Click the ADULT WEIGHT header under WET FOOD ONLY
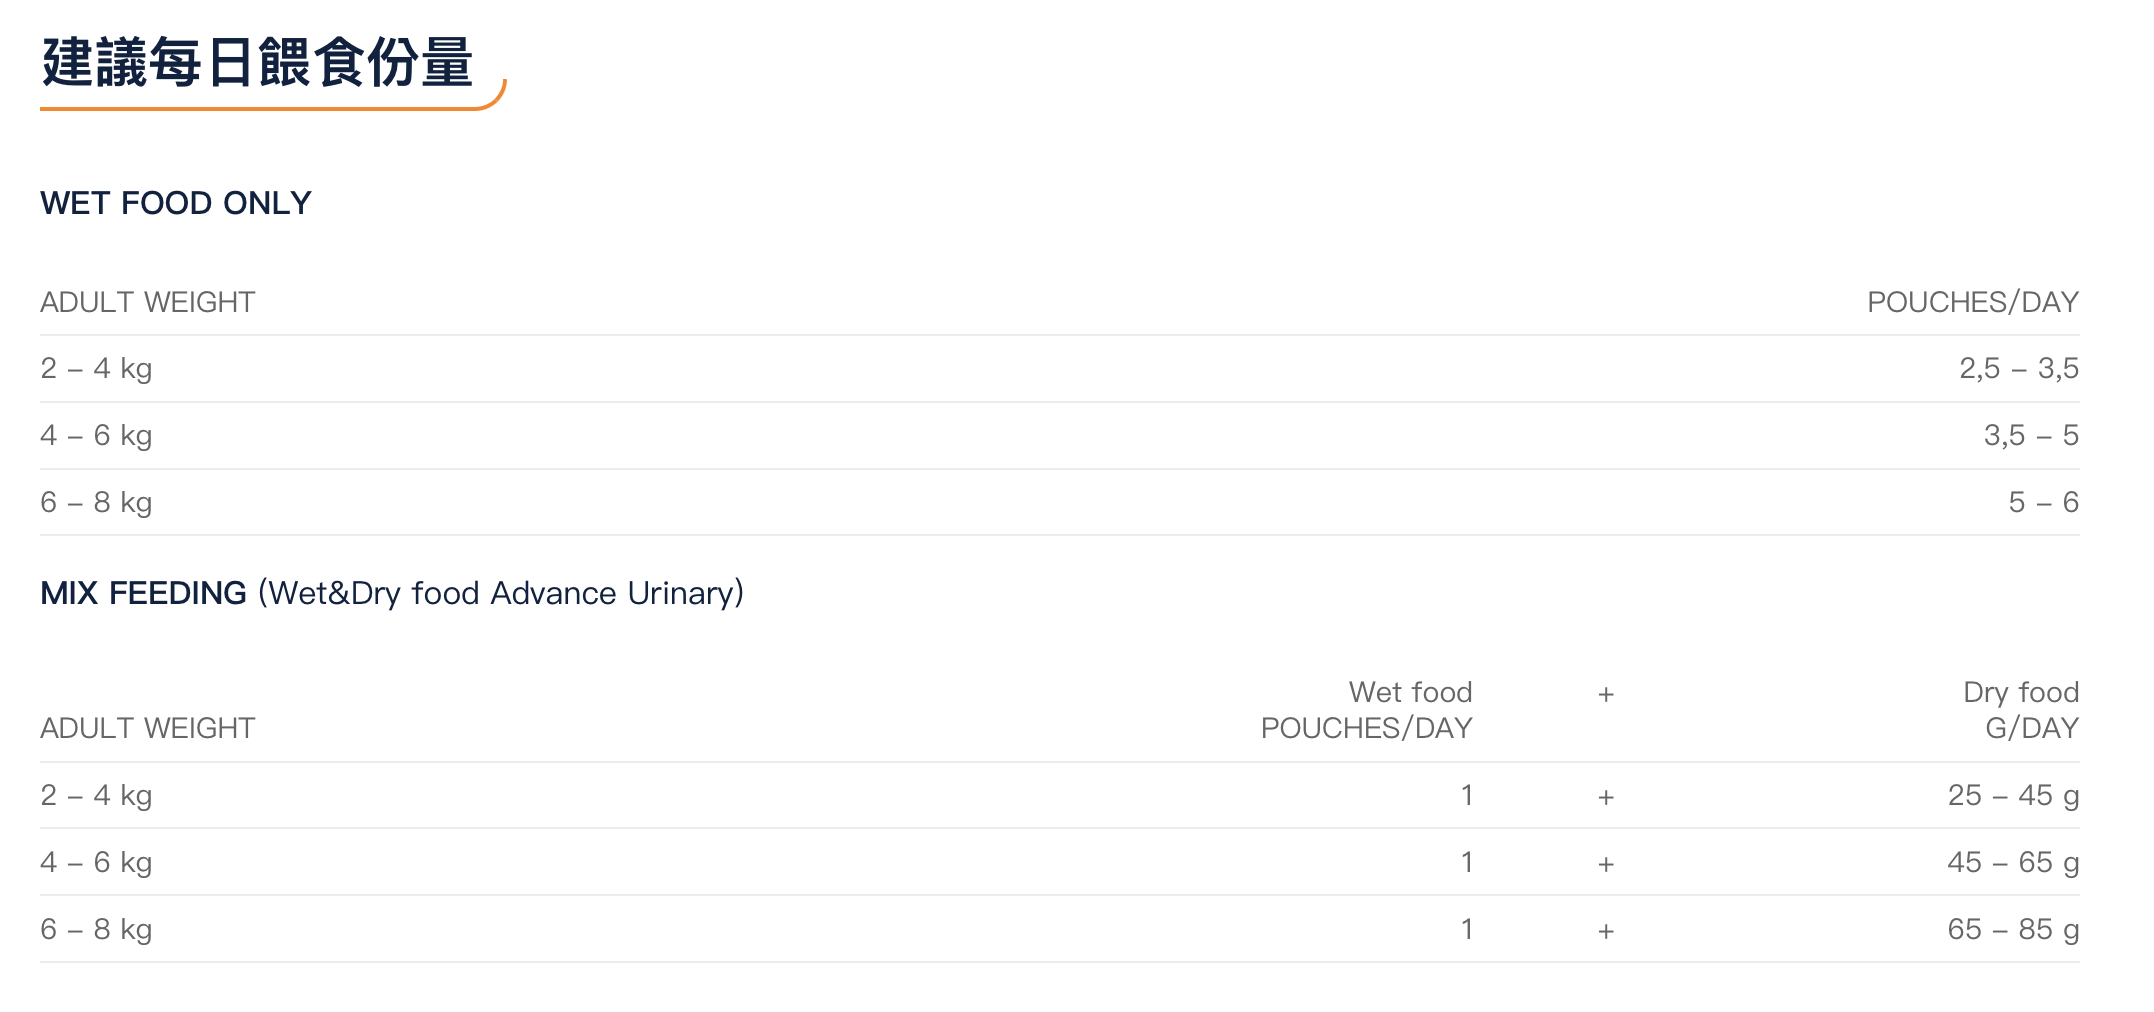The image size is (2154, 1012). click(x=148, y=302)
